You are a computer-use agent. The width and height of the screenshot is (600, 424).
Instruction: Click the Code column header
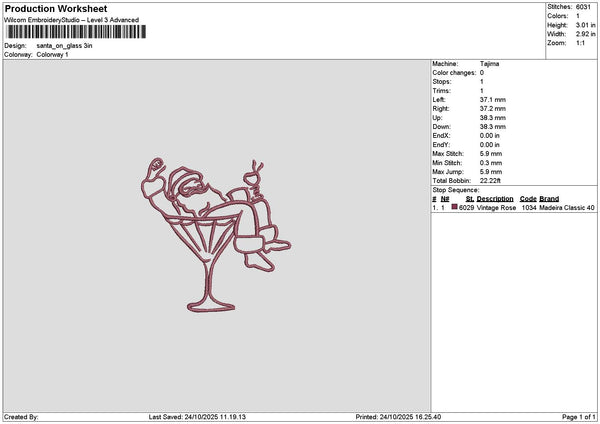click(528, 199)
